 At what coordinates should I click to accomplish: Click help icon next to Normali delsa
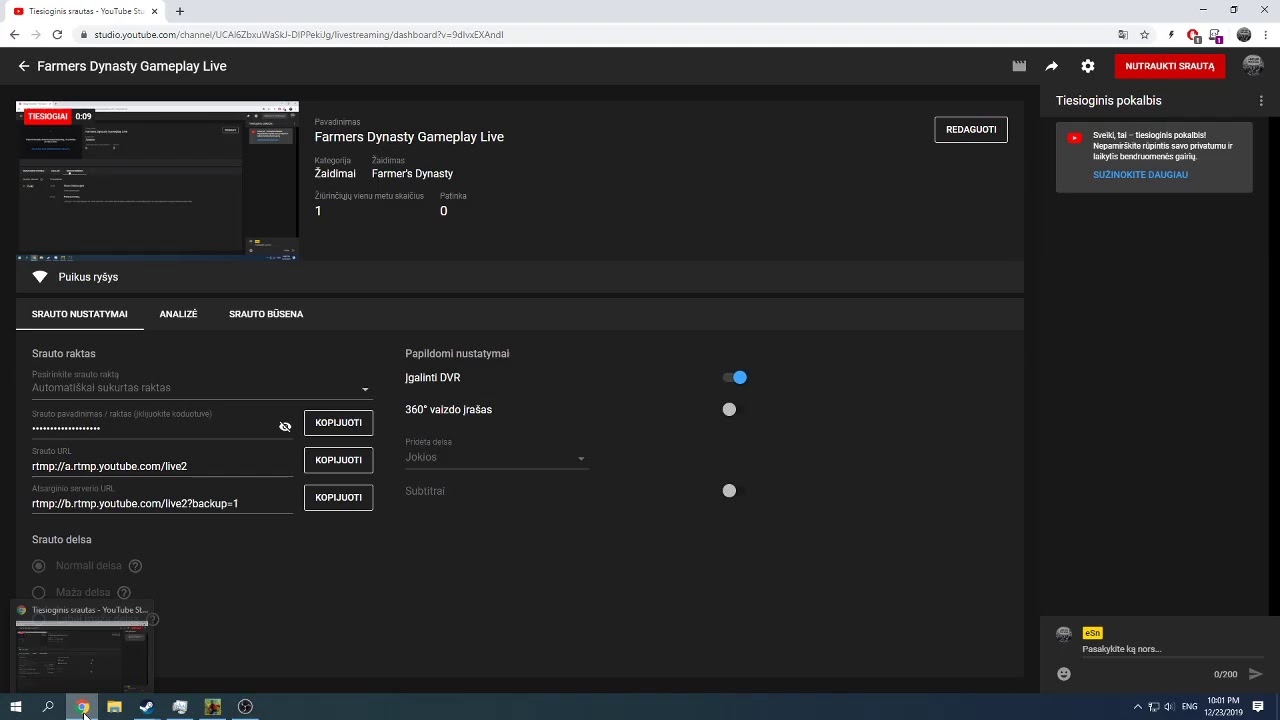click(x=135, y=566)
